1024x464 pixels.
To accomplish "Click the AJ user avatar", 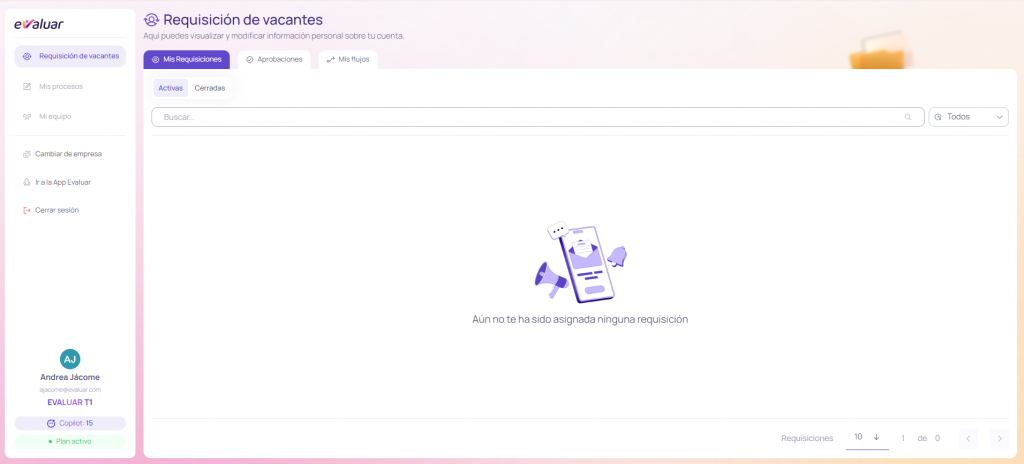I will 70,359.
